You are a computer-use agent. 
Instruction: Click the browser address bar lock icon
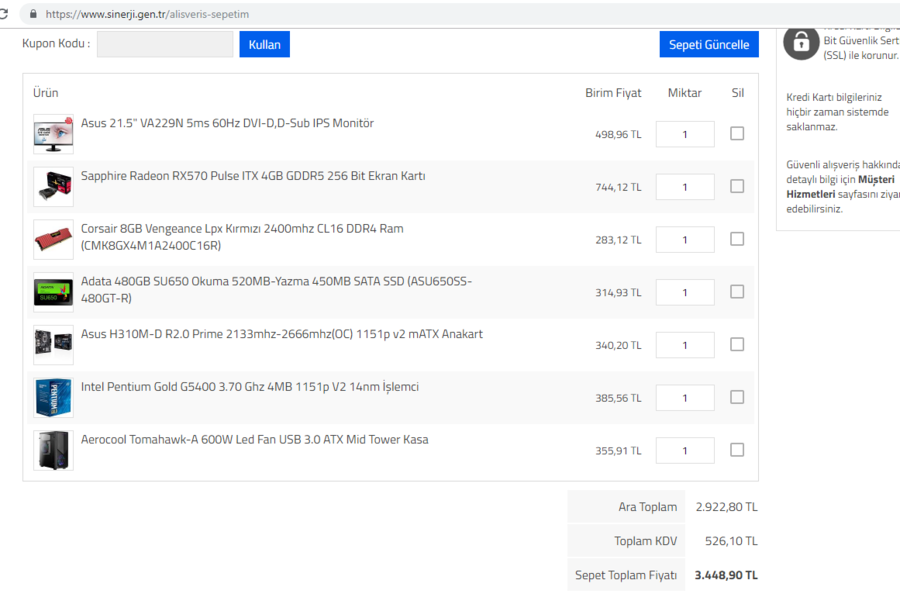tap(33, 14)
